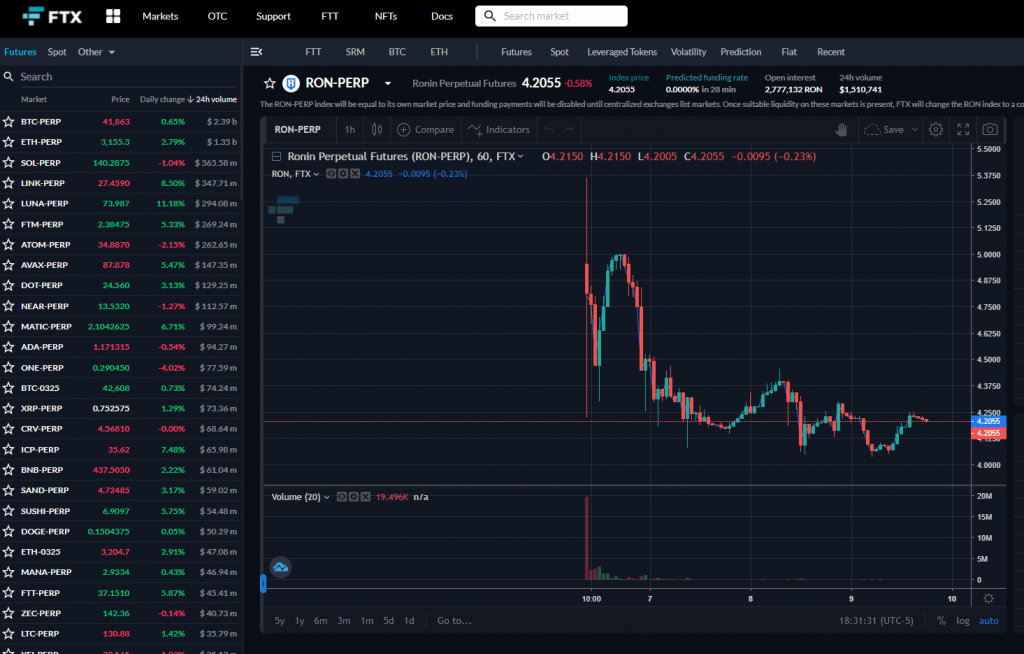The image size is (1024, 654).
Task: Open timezone setting 18:31:31 (UTC-5)
Action: (x=876, y=621)
